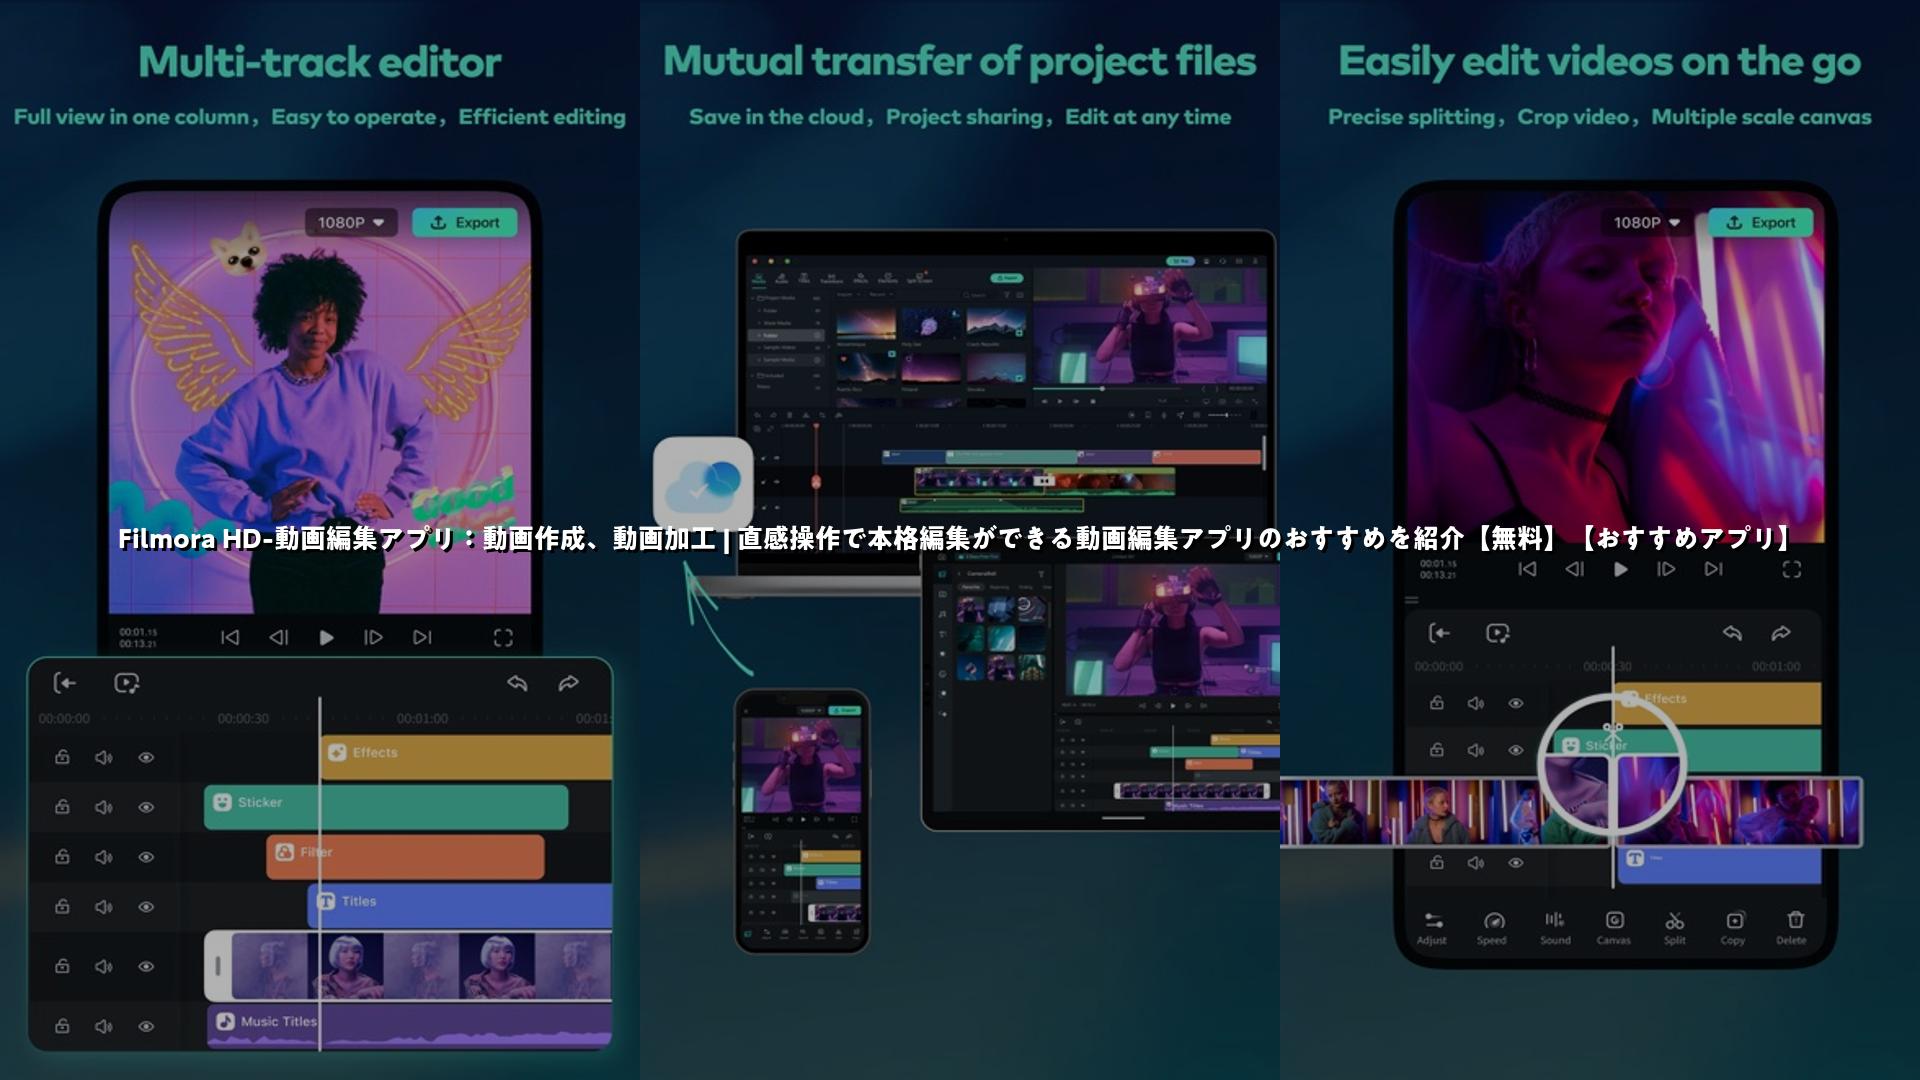Jump to start in Multi-track editor preview

(230, 637)
